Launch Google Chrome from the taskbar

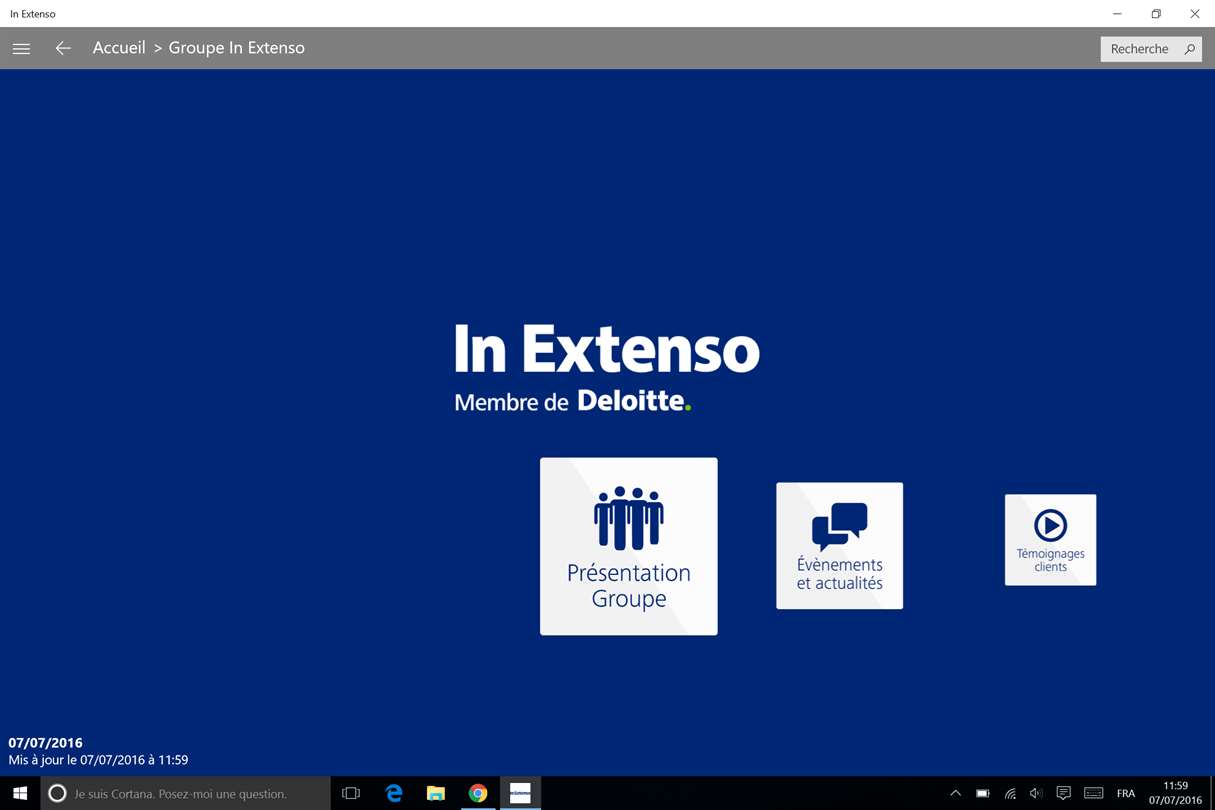coord(478,793)
